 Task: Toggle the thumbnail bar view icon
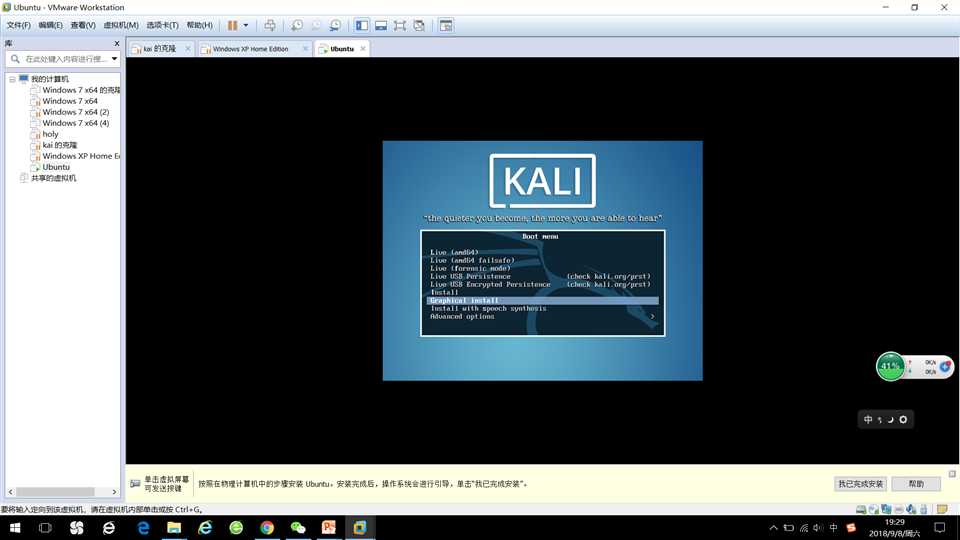pos(381,25)
